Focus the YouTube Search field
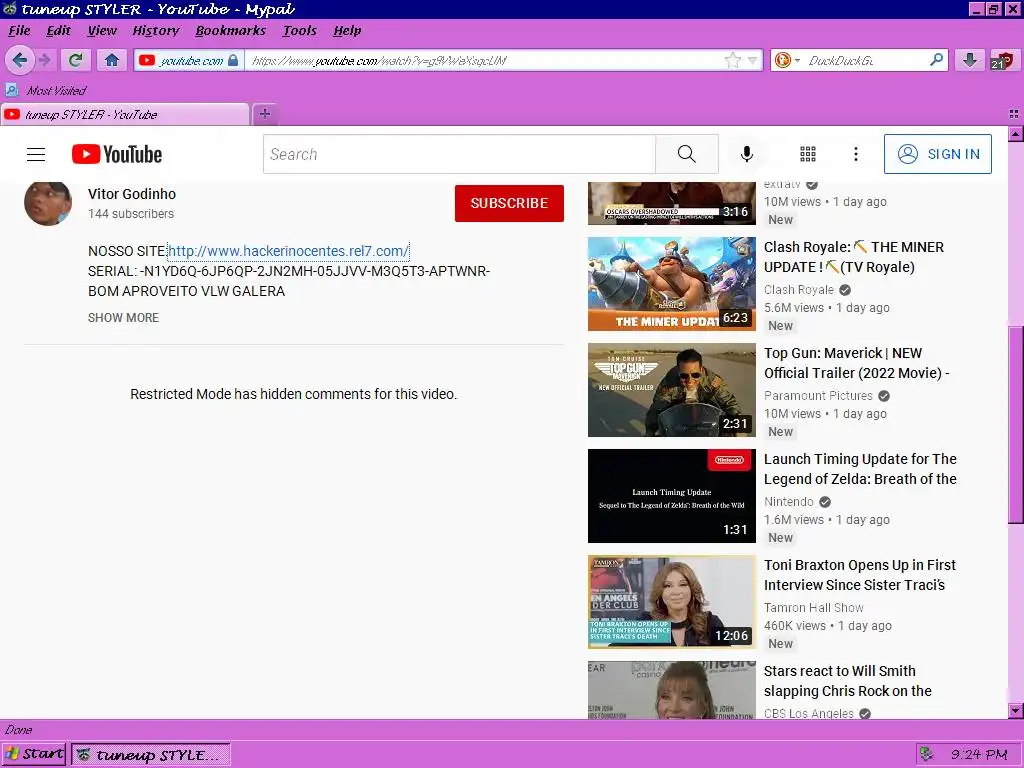 (459, 154)
